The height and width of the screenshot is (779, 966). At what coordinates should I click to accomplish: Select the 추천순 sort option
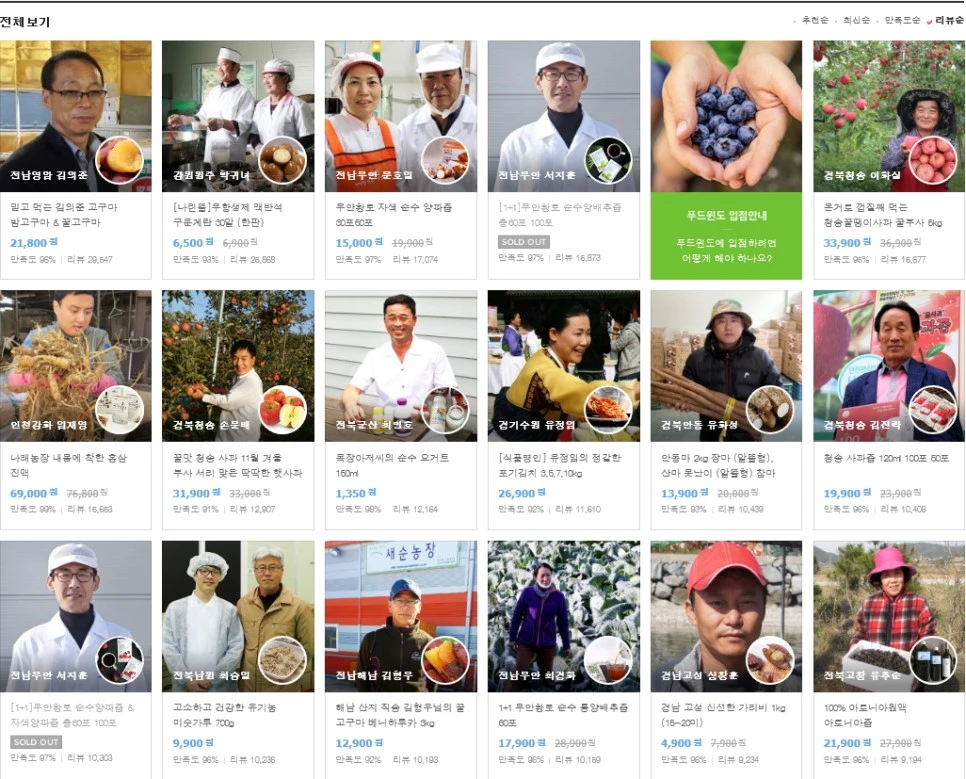(815, 20)
